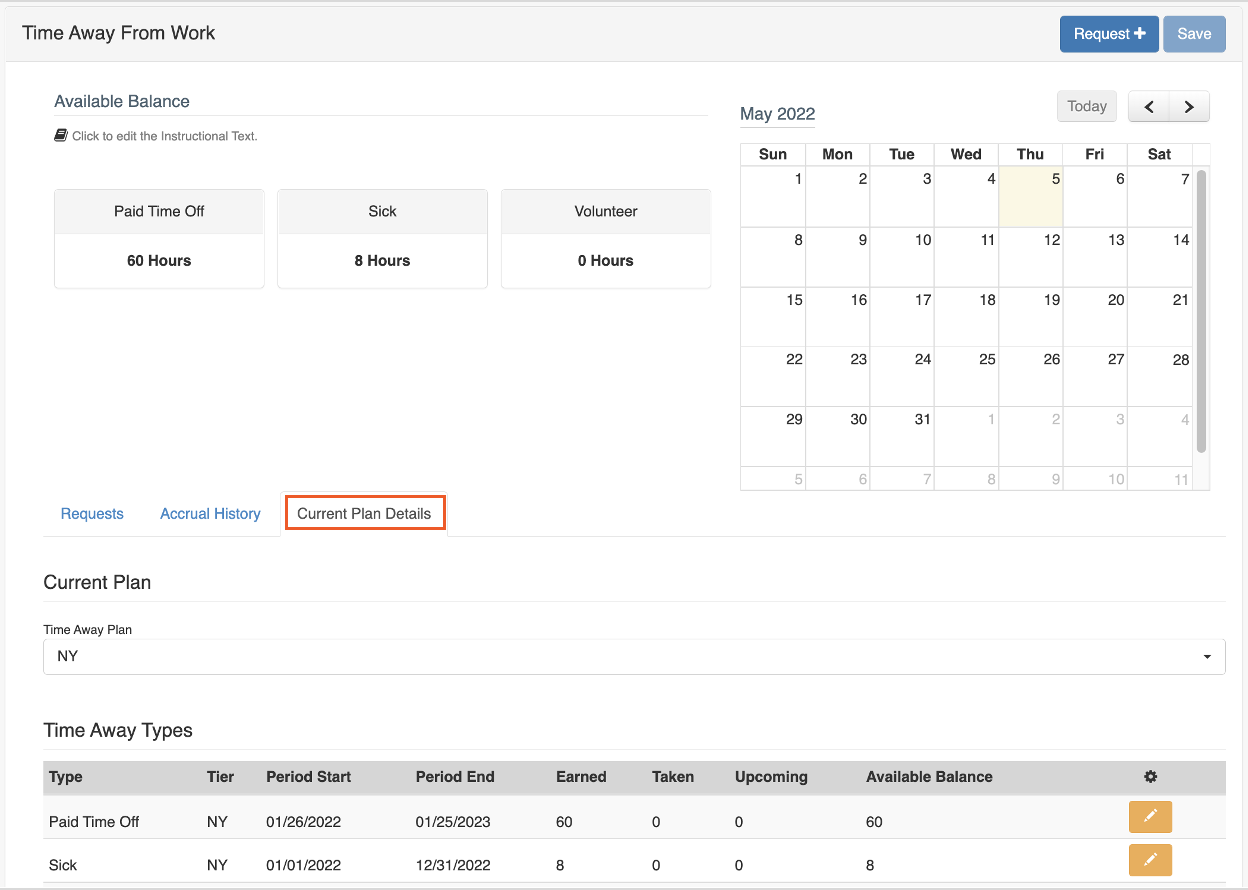Select May 18 on the calendar
1248x890 pixels.
[x=966, y=317]
